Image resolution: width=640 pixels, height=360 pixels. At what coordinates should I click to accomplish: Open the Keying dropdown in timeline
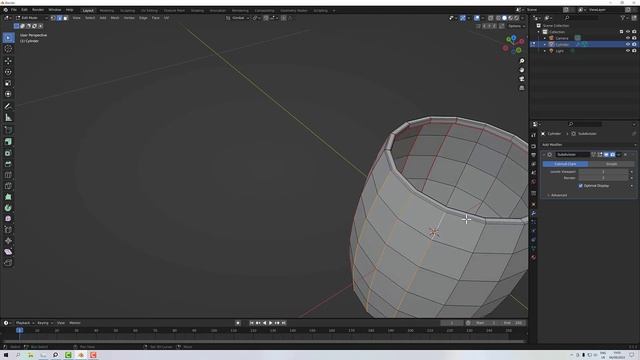tap(45, 323)
